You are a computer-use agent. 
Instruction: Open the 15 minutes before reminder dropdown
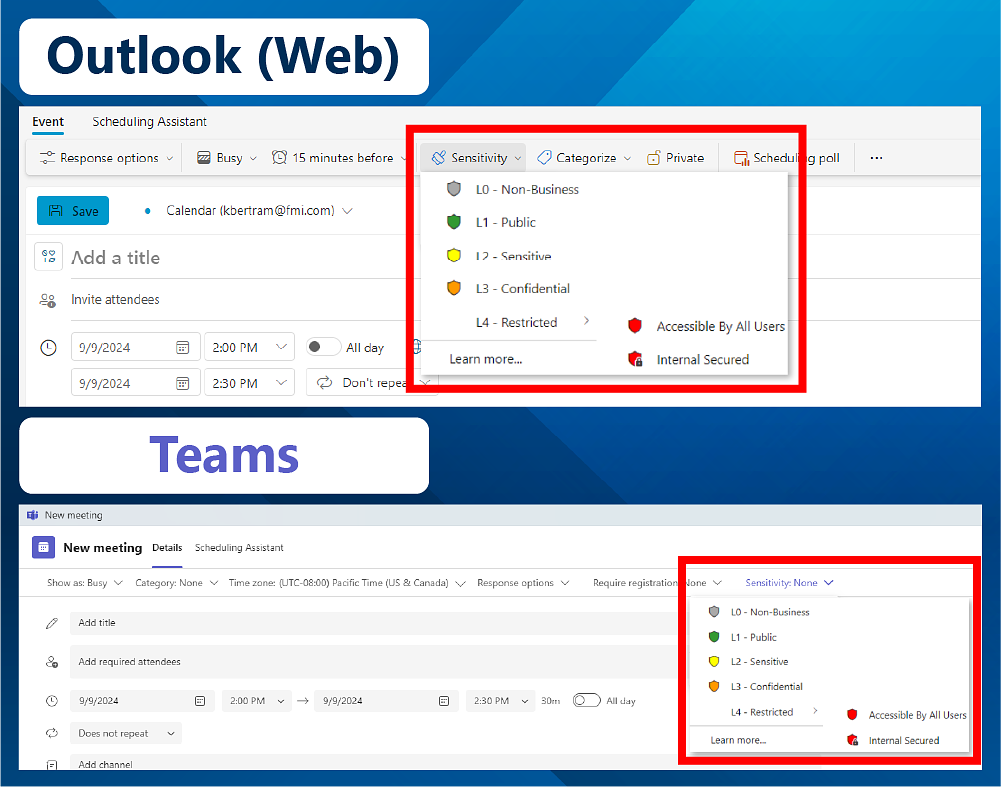(340, 158)
